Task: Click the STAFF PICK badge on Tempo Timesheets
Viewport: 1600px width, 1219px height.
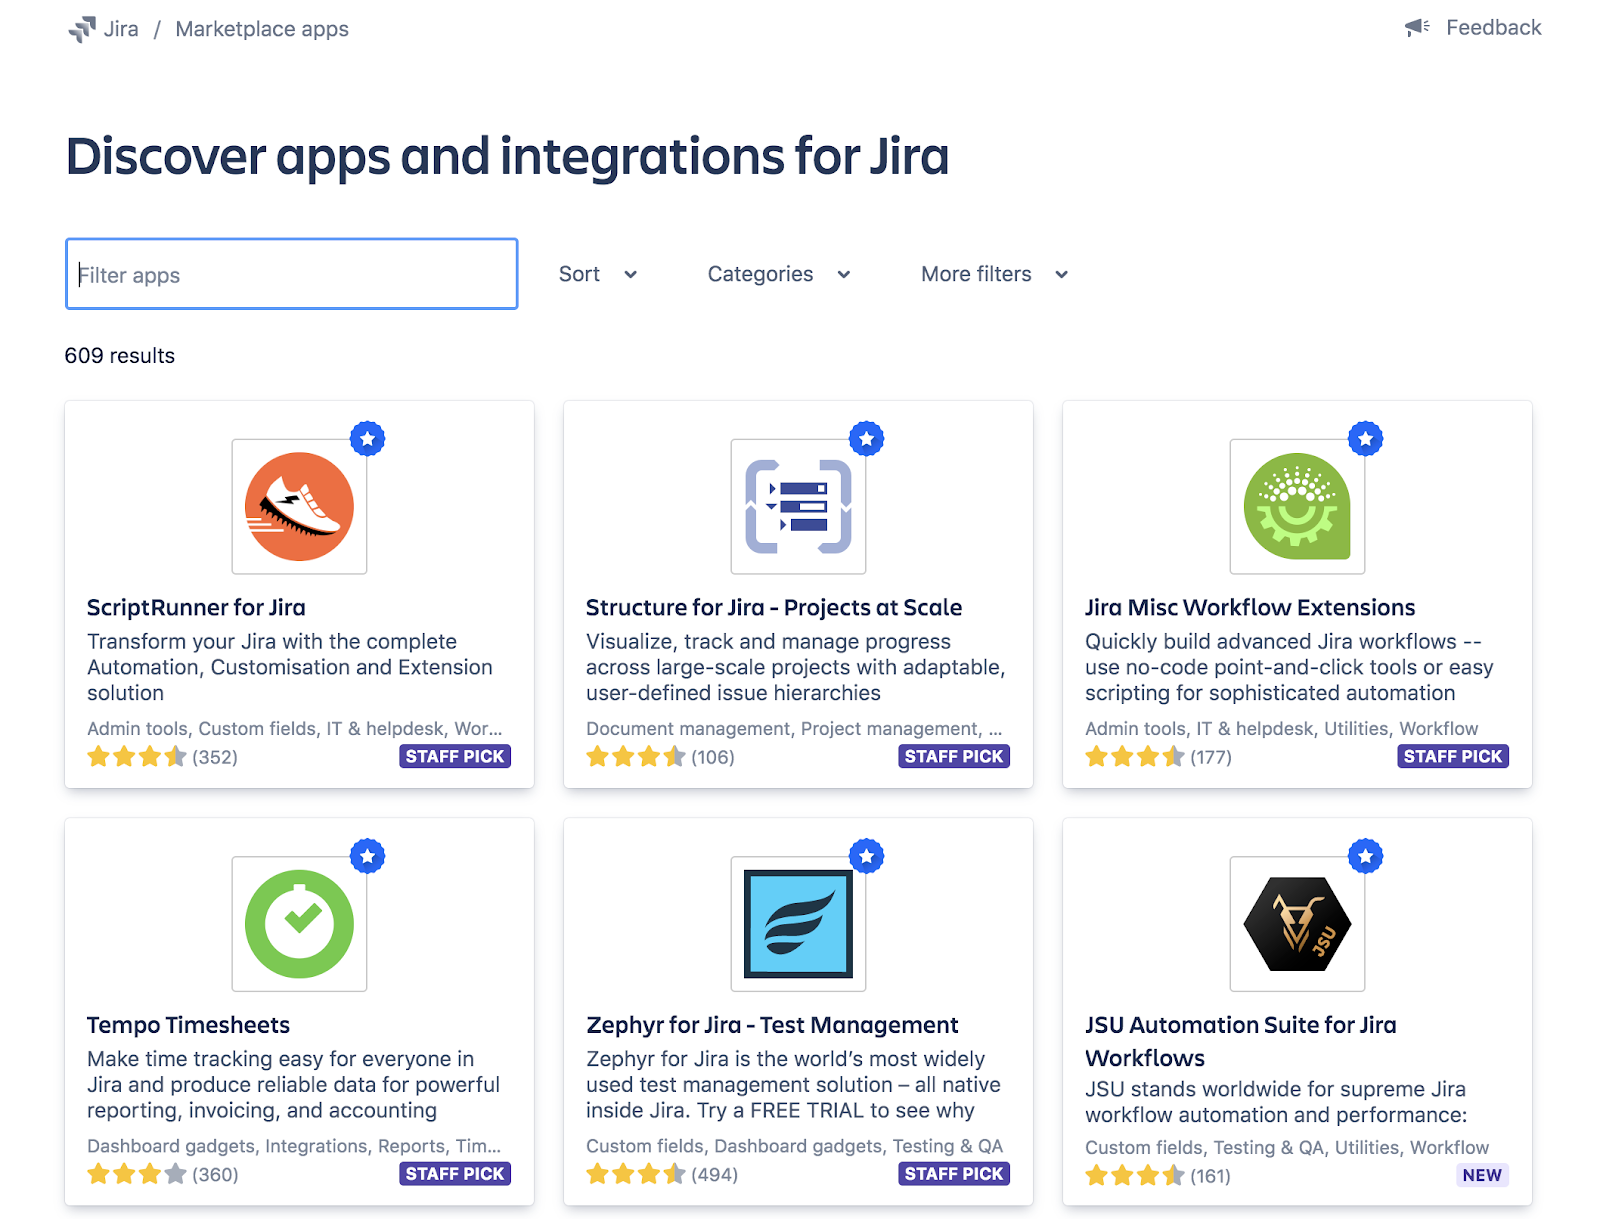Action: coord(455,1174)
